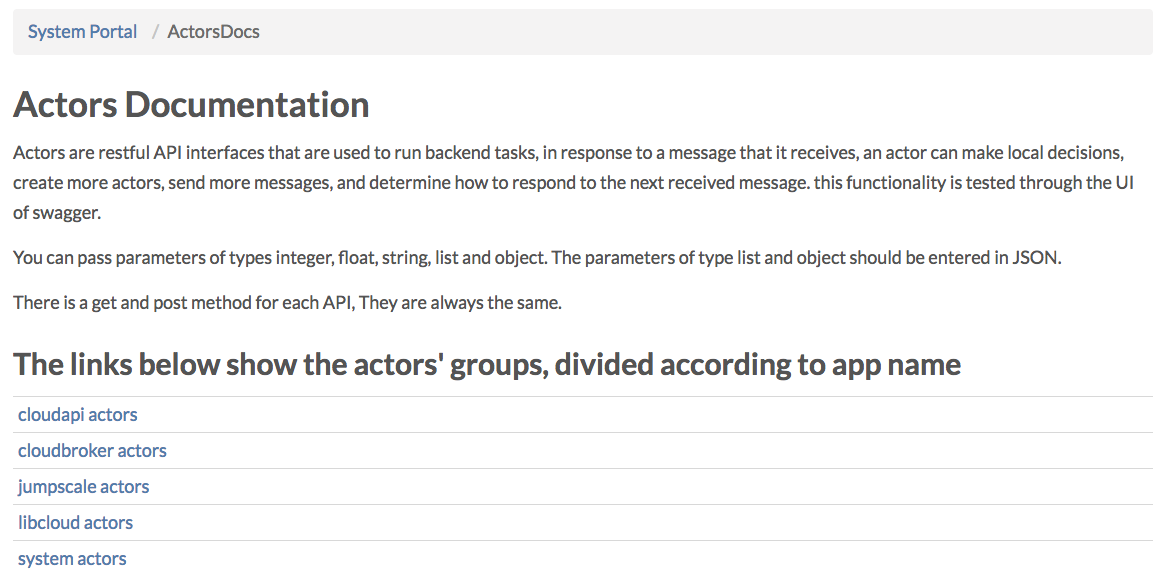The image size is (1164, 582).
Task: Select the jumpscale actors link
Action: point(83,487)
